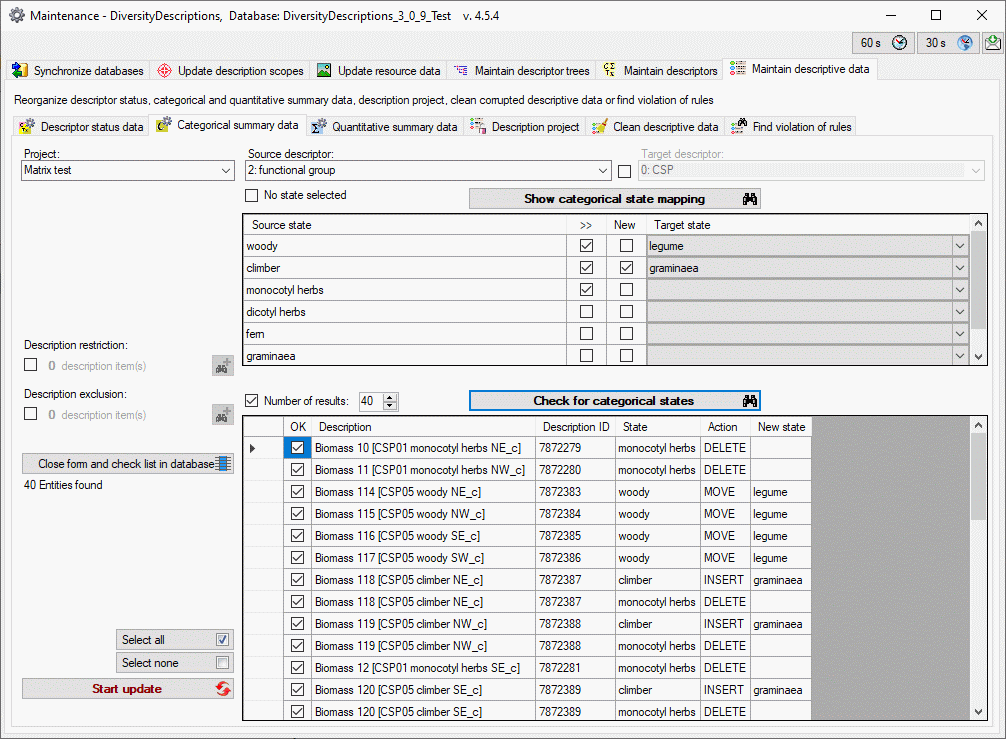Click the Biomass 12 description cell
This screenshot has height=739, width=1006.
(423, 668)
